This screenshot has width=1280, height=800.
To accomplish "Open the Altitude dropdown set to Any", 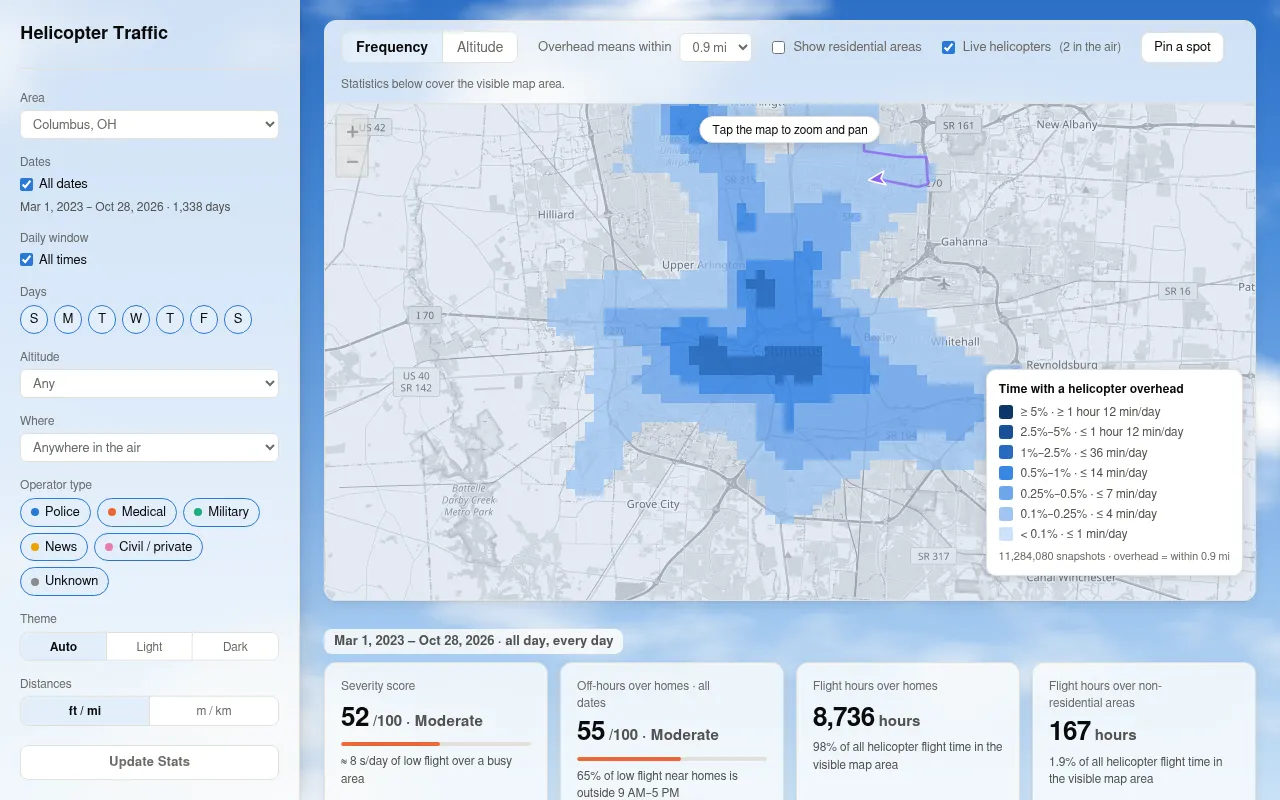I will tap(149, 384).
